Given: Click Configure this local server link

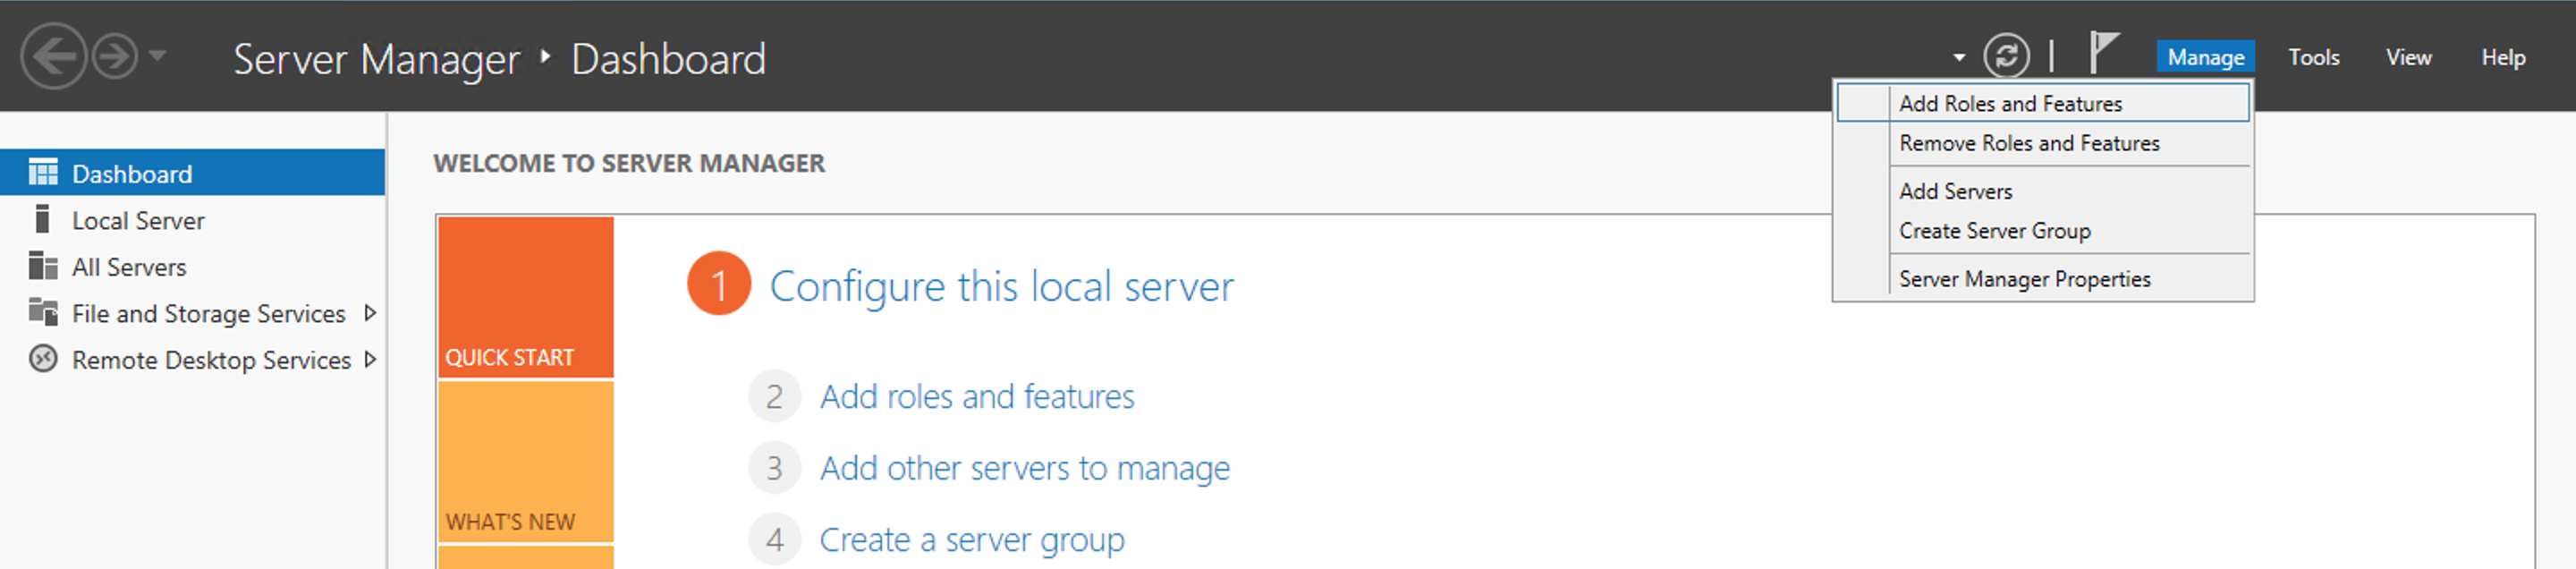Looking at the screenshot, I should (1001, 286).
